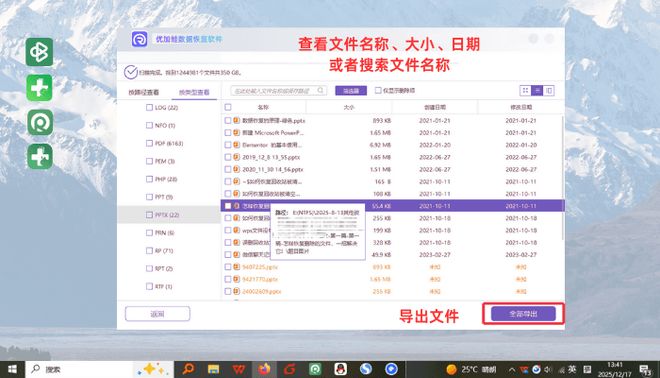
Task: Click file icon of 24002609.pptx
Action: click(x=237, y=291)
